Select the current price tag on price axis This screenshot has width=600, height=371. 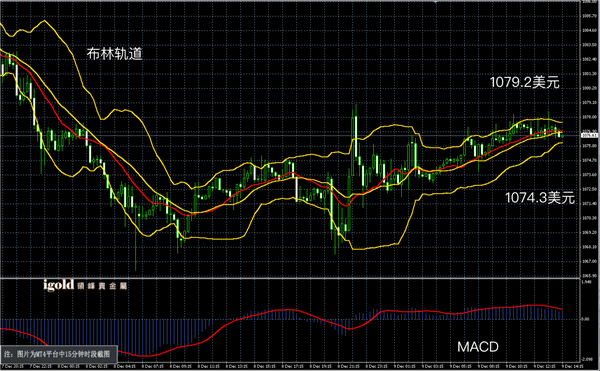590,135
